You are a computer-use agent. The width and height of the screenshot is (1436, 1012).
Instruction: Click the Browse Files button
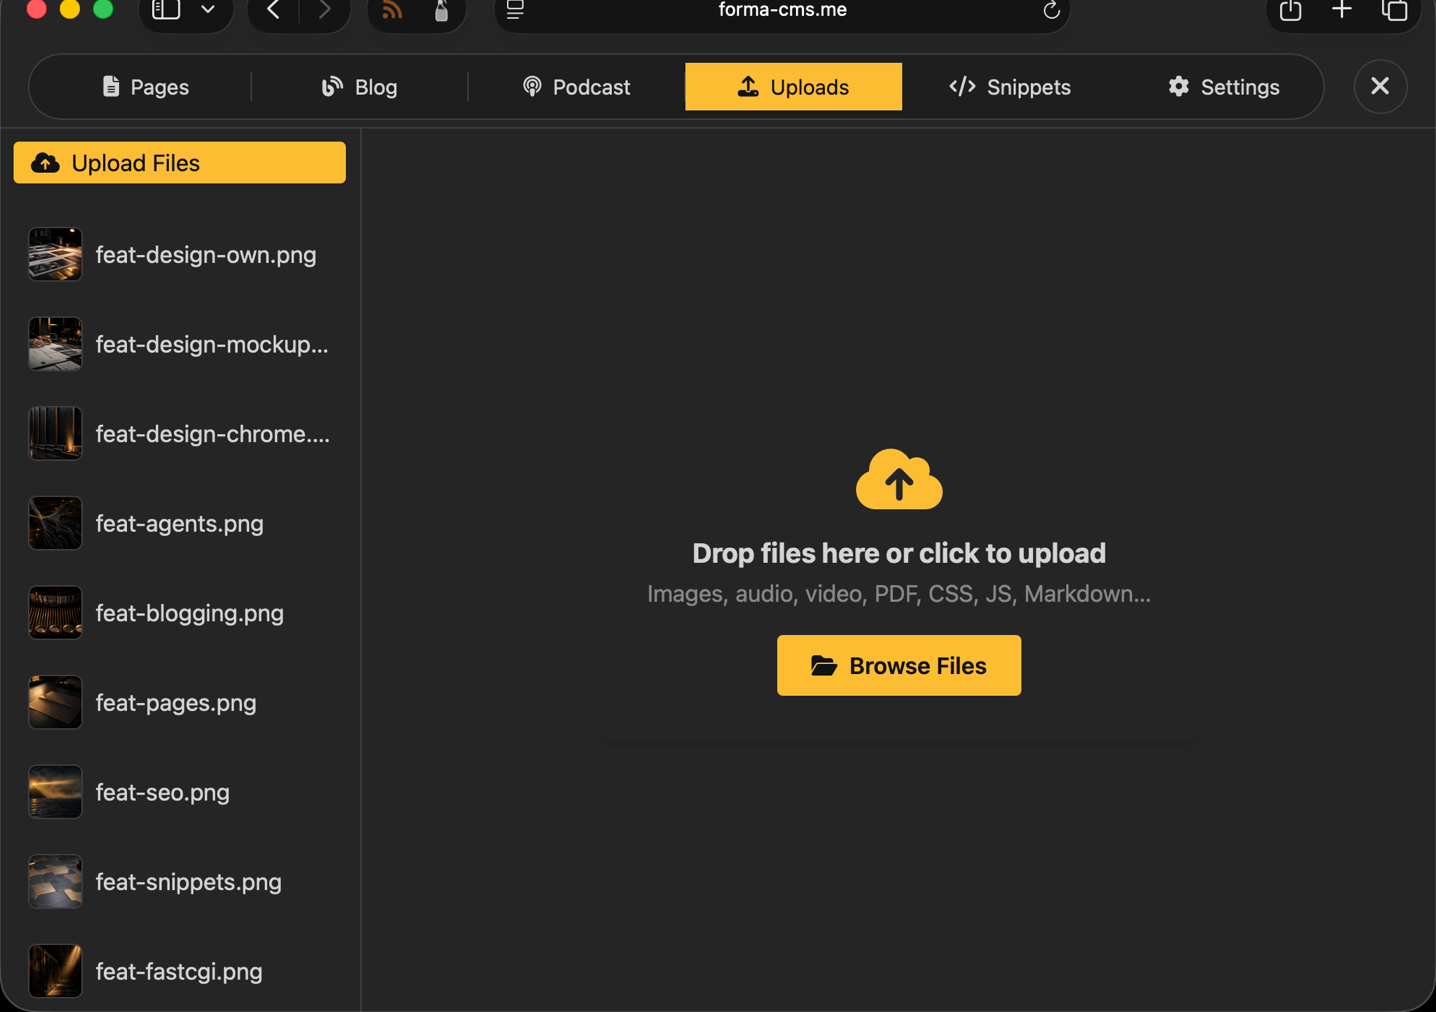pyautogui.click(x=899, y=665)
